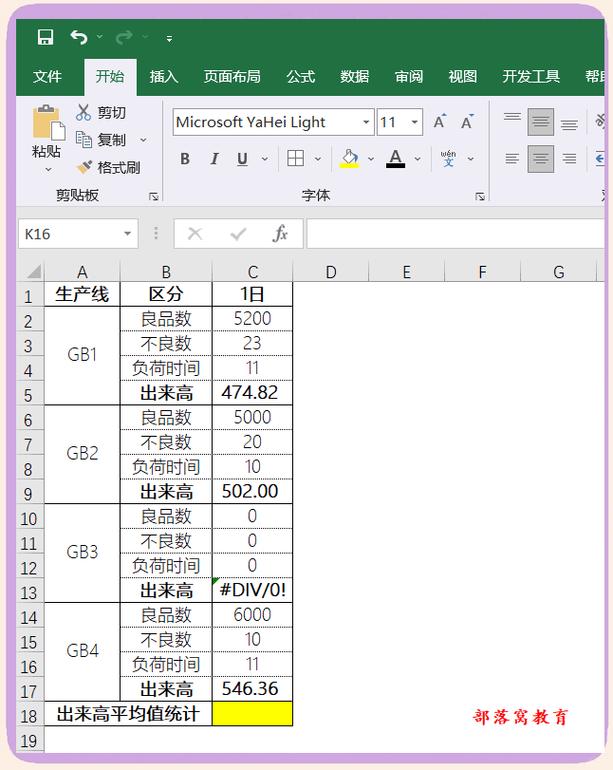Switch to the 开发工具 ribbon tab

[531, 77]
